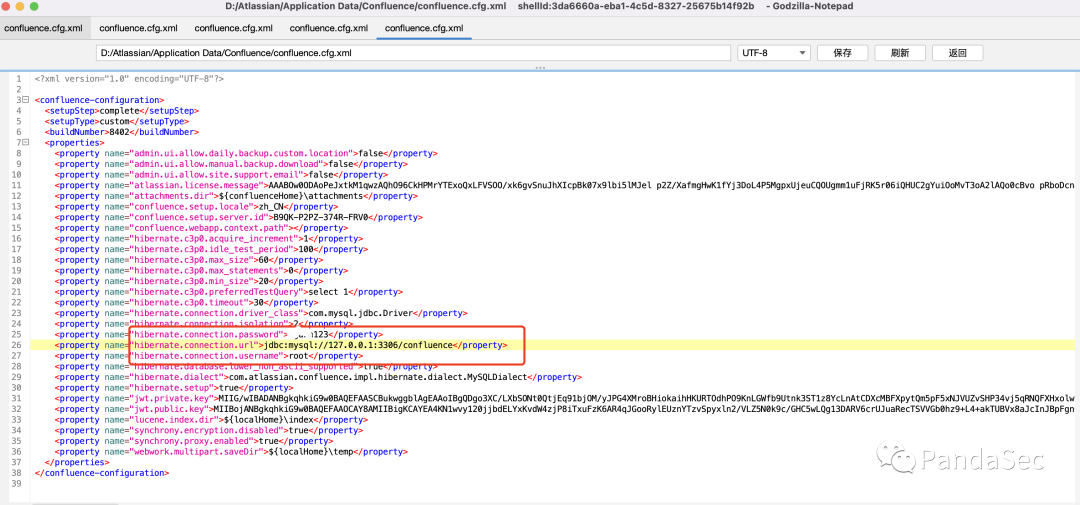Focus the file path input field
Image resolution: width=1080 pixels, height=505 pixels.
tap(413, 53)
